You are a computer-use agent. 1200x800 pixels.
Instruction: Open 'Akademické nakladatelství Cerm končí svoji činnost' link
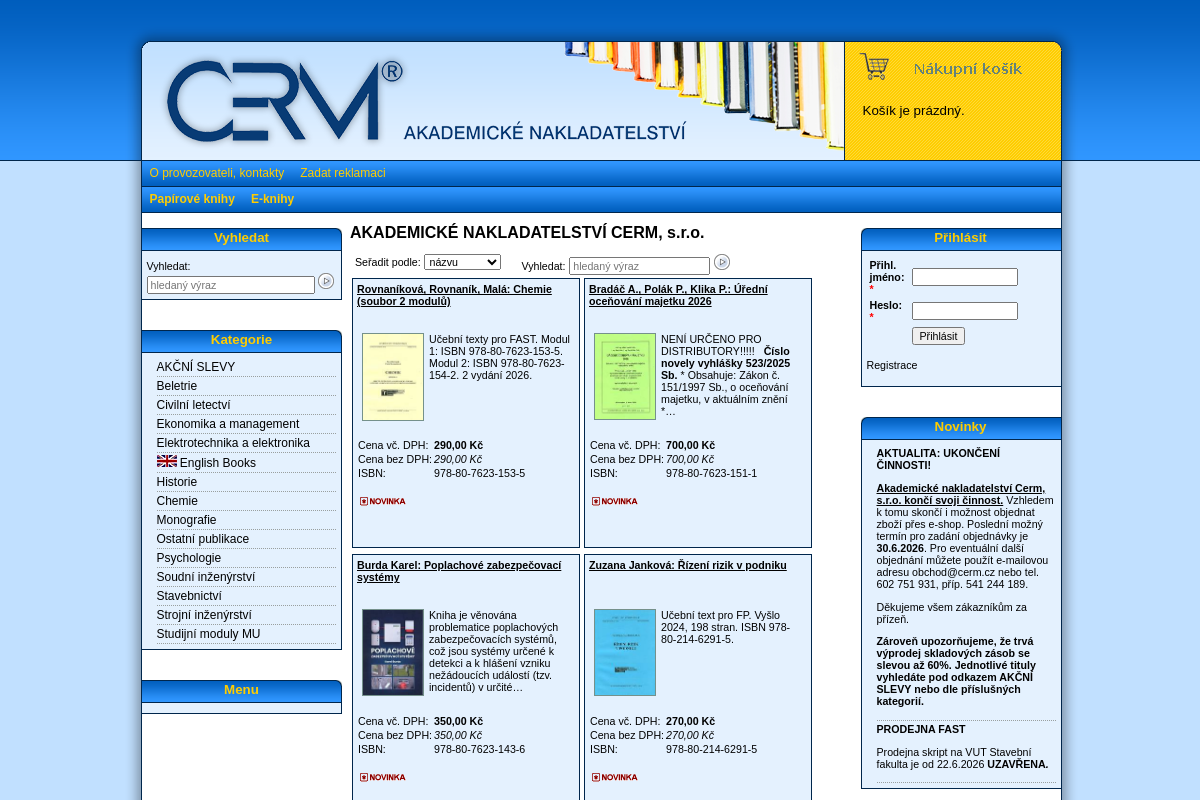tap(961, 494)
